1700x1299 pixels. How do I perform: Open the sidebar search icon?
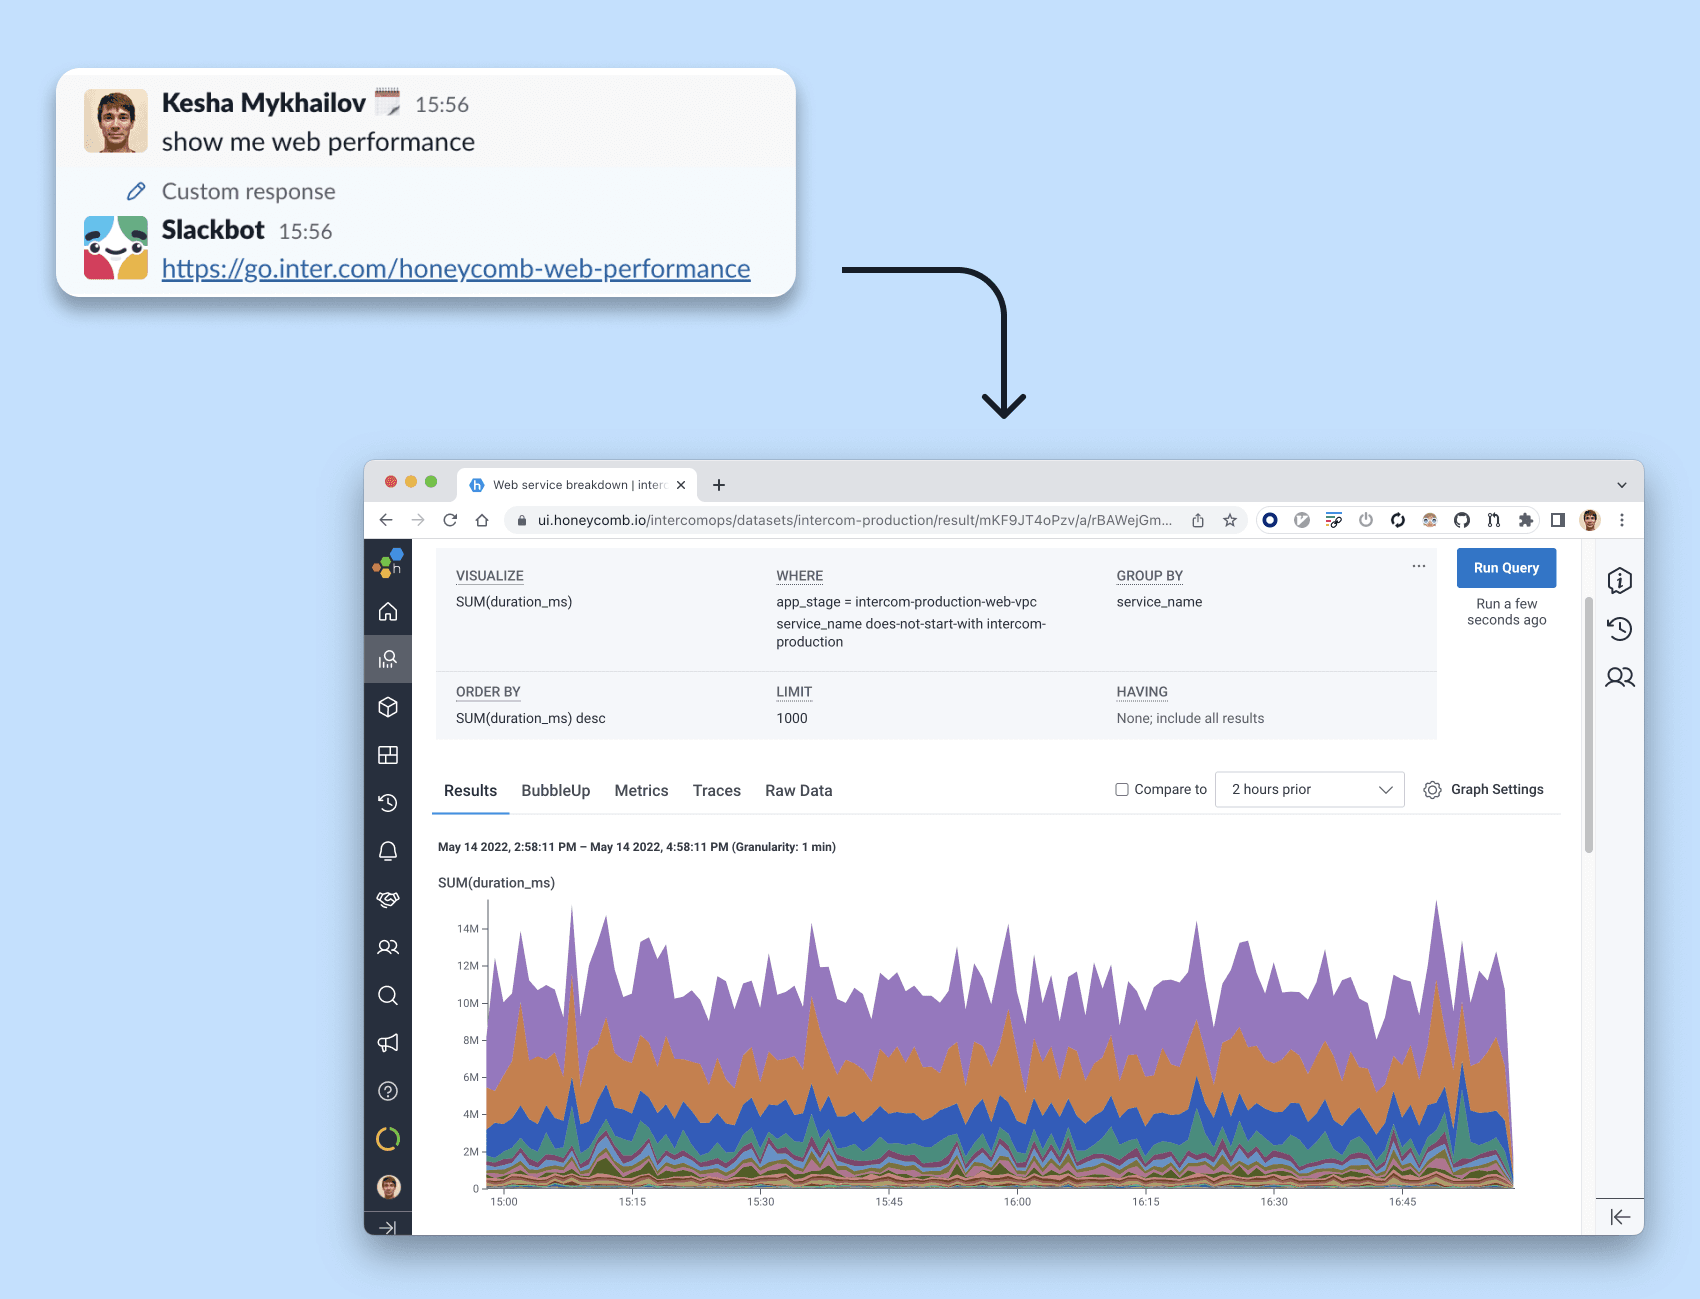point(388,995)
